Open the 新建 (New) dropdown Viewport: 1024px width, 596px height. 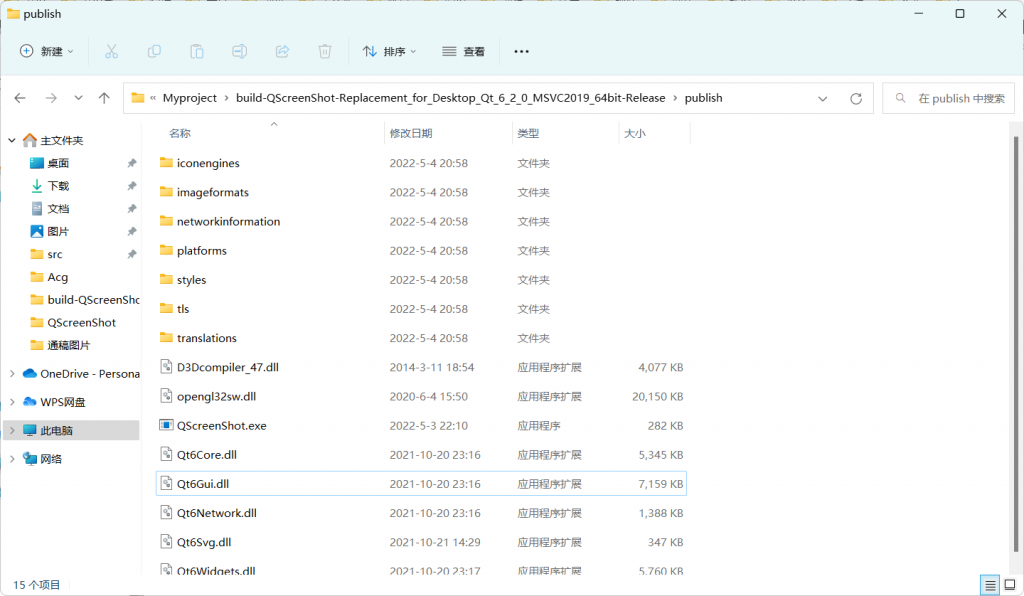click(46, 52)
